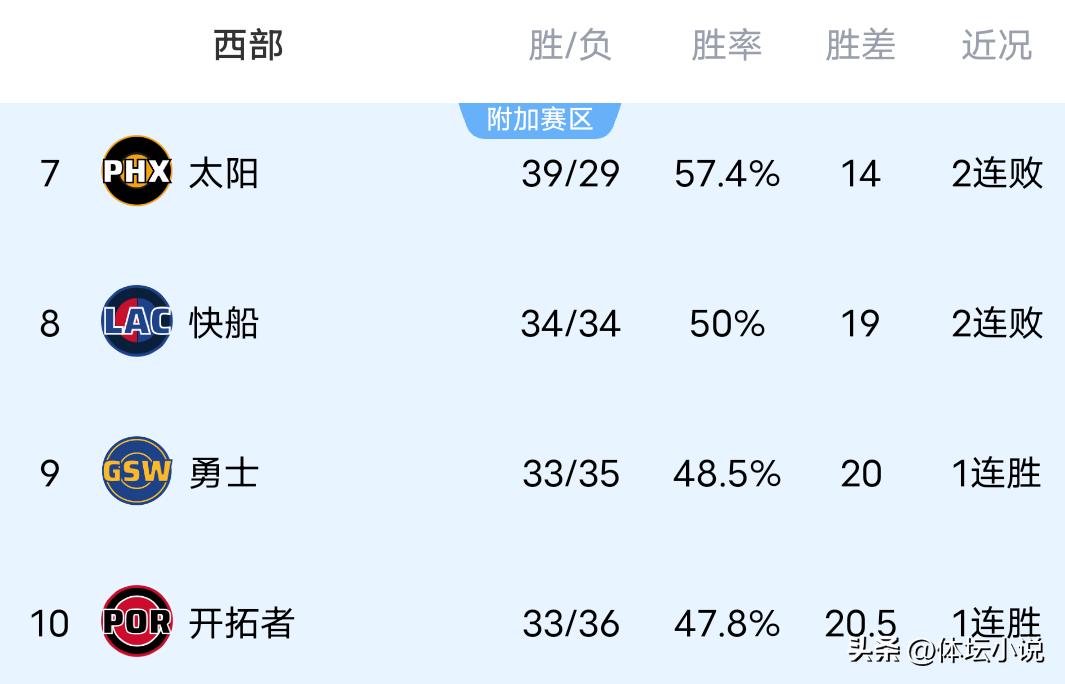Click the 胜差 column header
This screenshot has width=1065, height=684.
[860, 45]
